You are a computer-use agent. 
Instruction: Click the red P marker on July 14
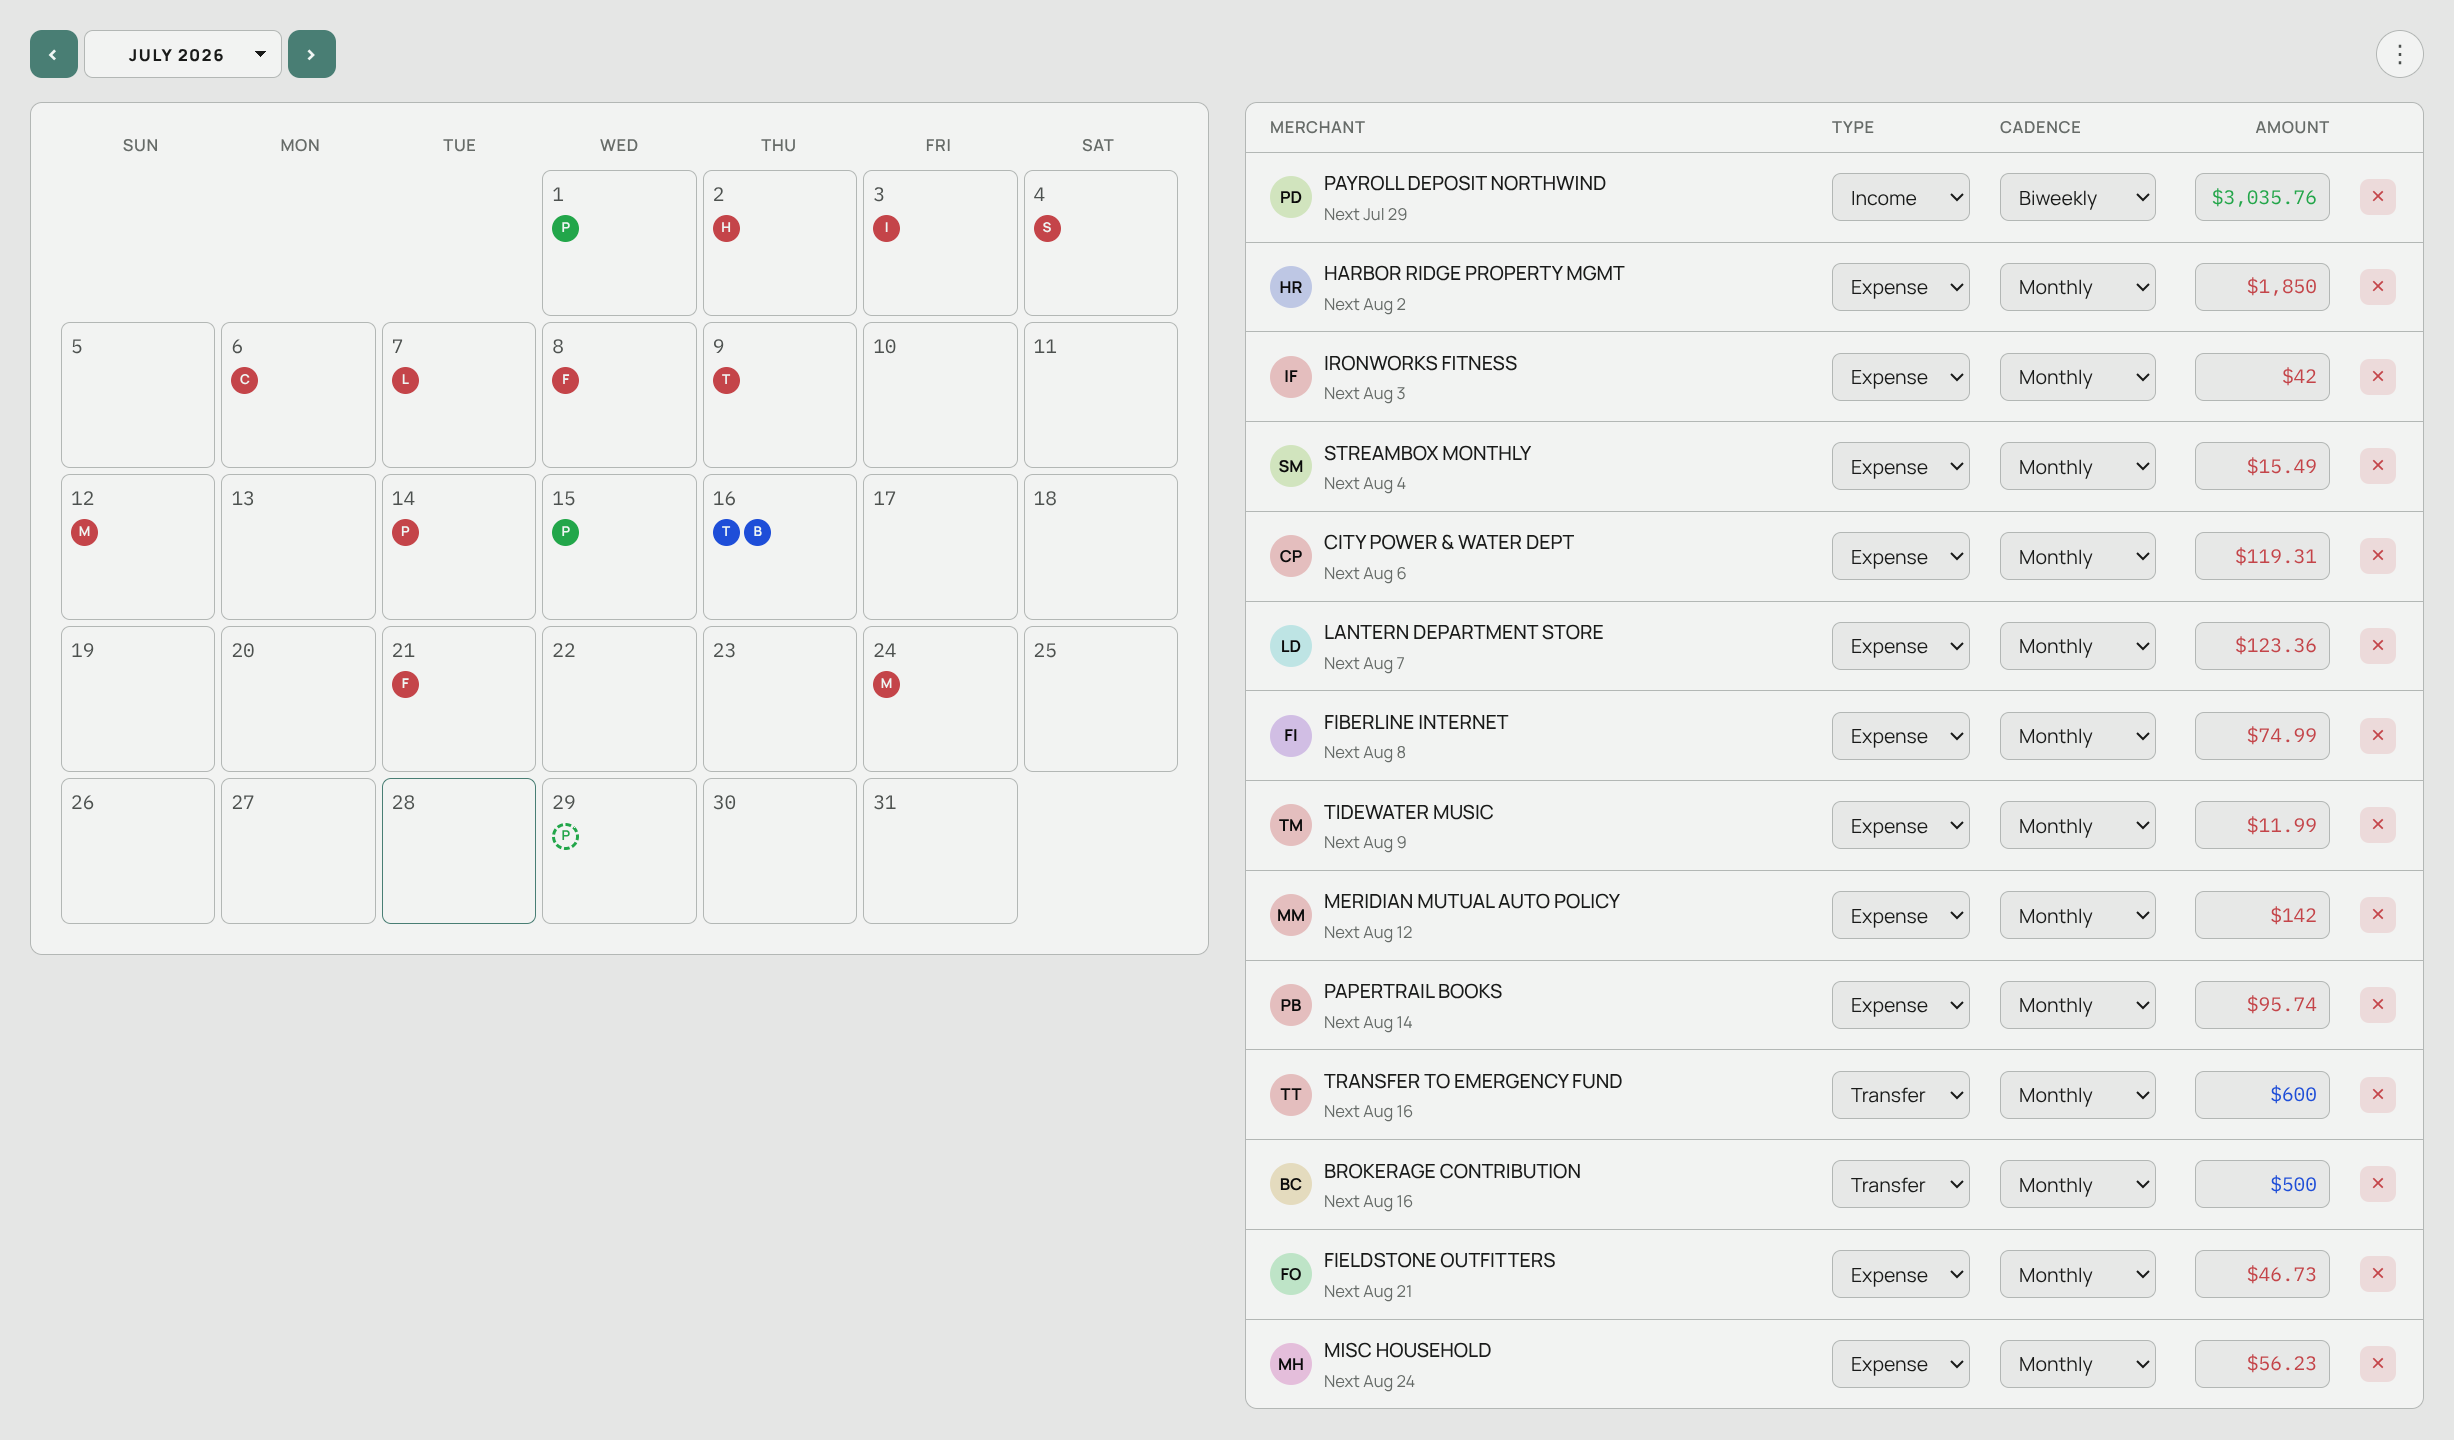tap(405, 532)
